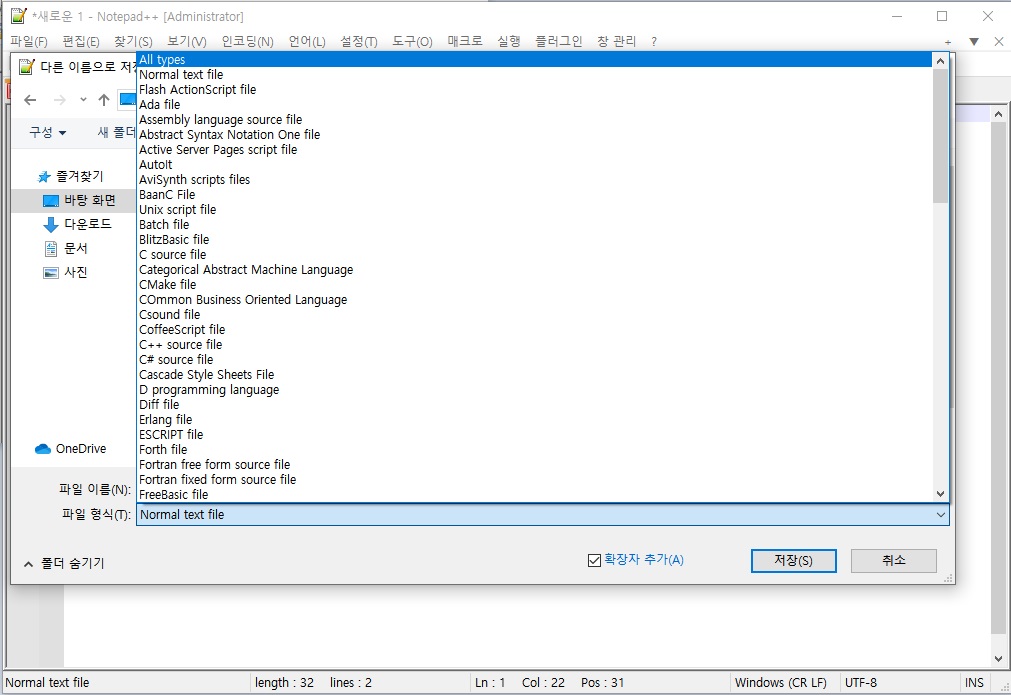Click Windows (CR LF) in status bar

(x=781, y=682)
